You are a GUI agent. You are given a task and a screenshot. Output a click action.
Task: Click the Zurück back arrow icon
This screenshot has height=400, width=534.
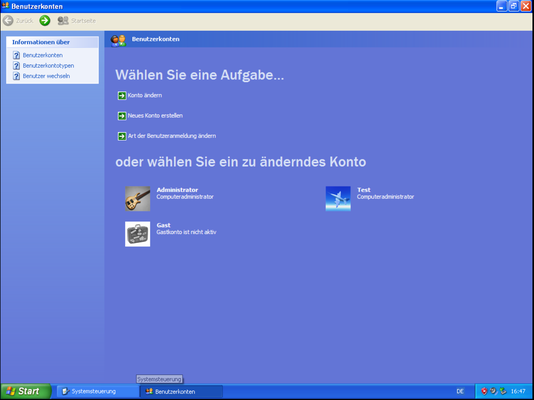tap(8, 21)
